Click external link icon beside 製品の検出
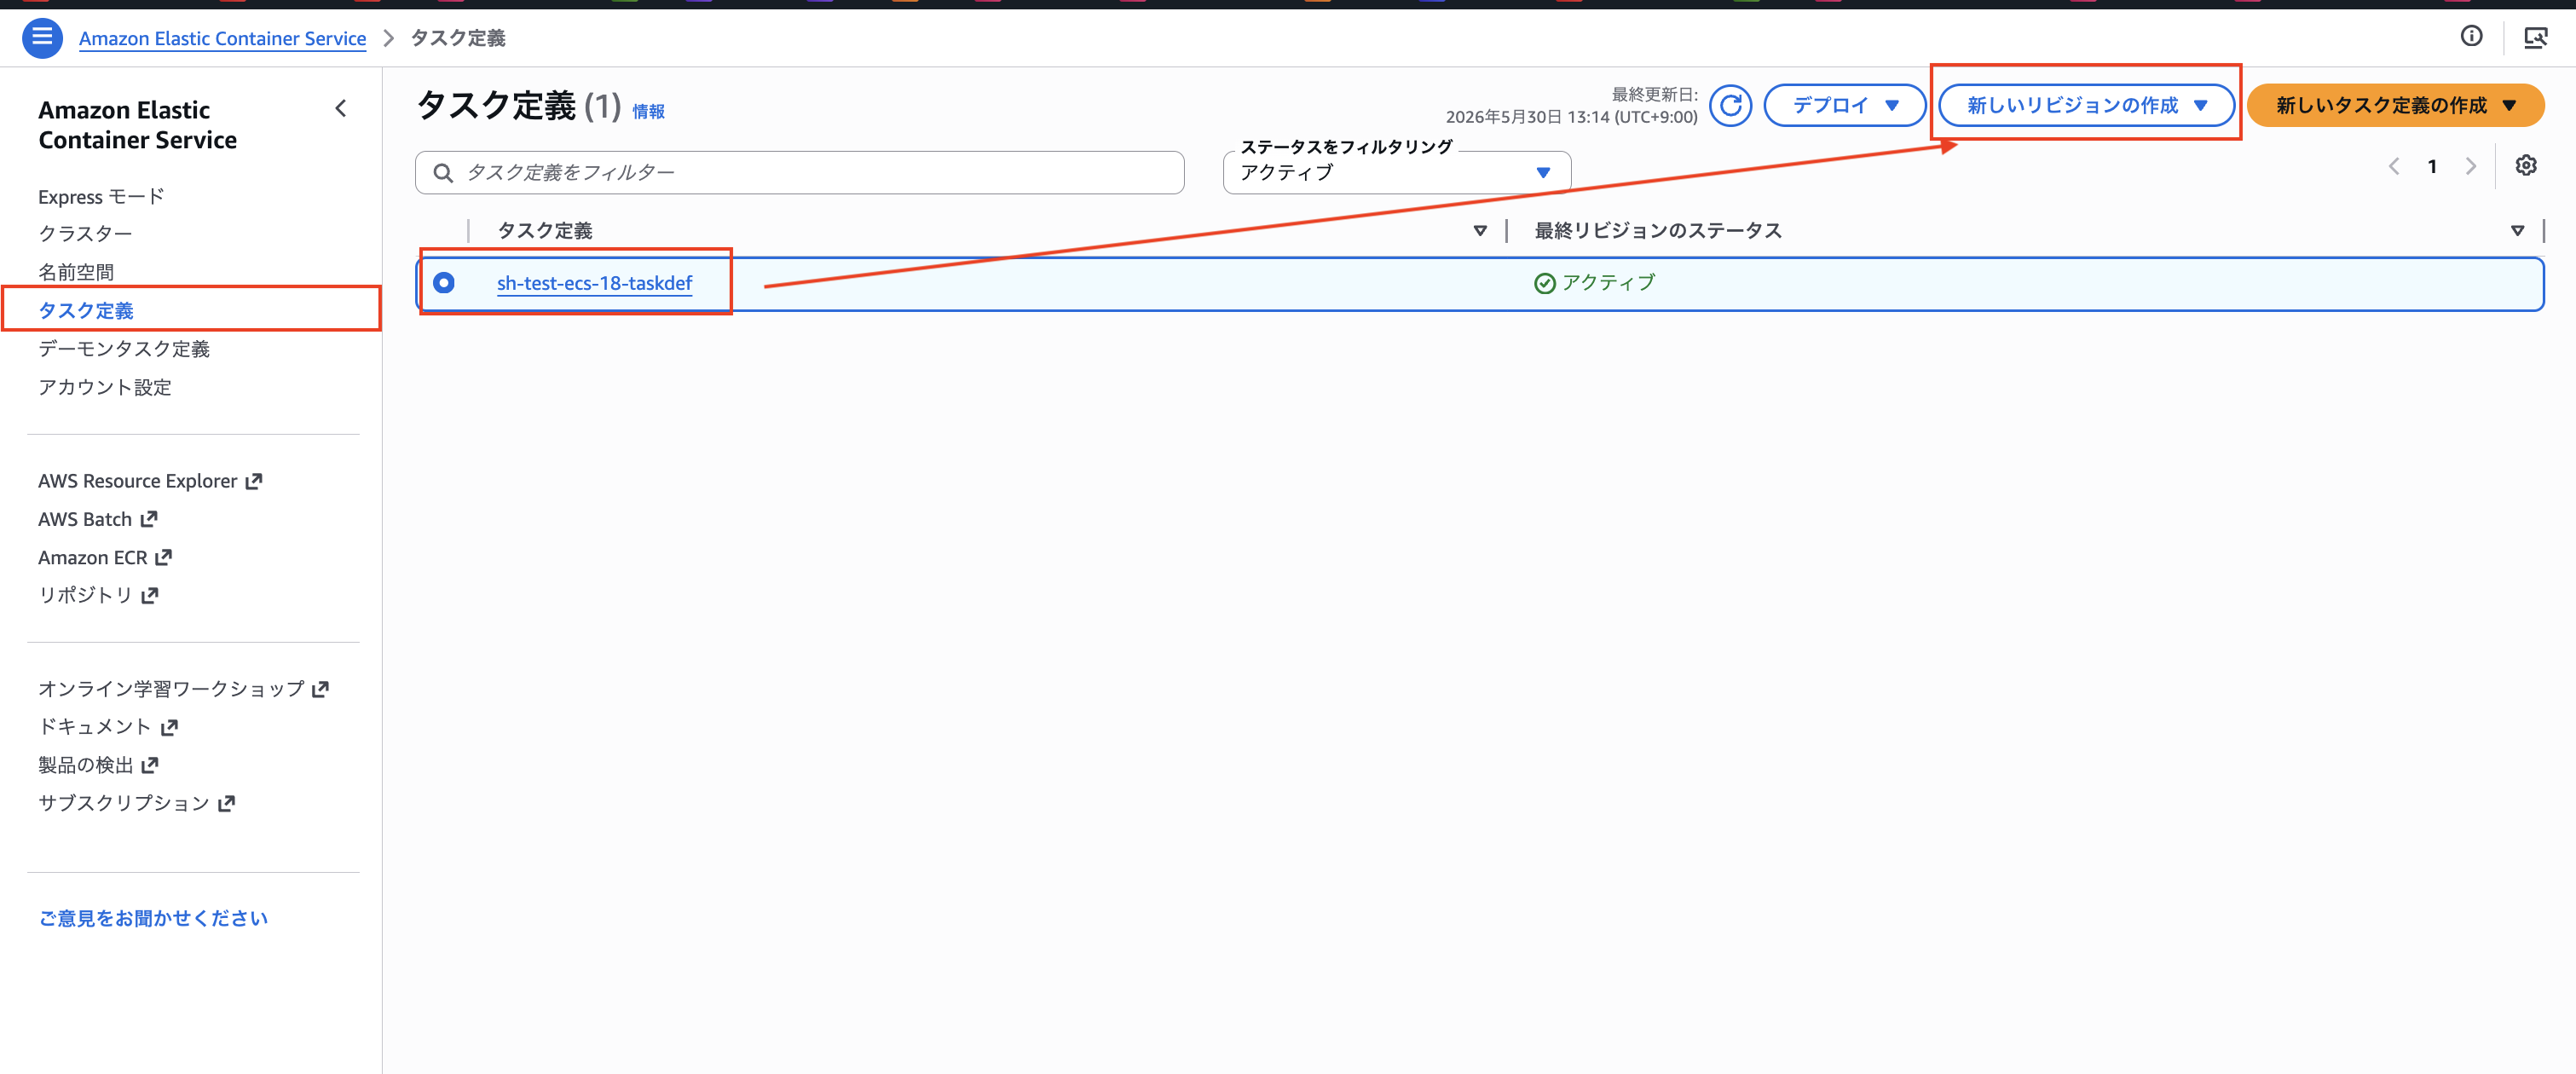 point(150,765)
